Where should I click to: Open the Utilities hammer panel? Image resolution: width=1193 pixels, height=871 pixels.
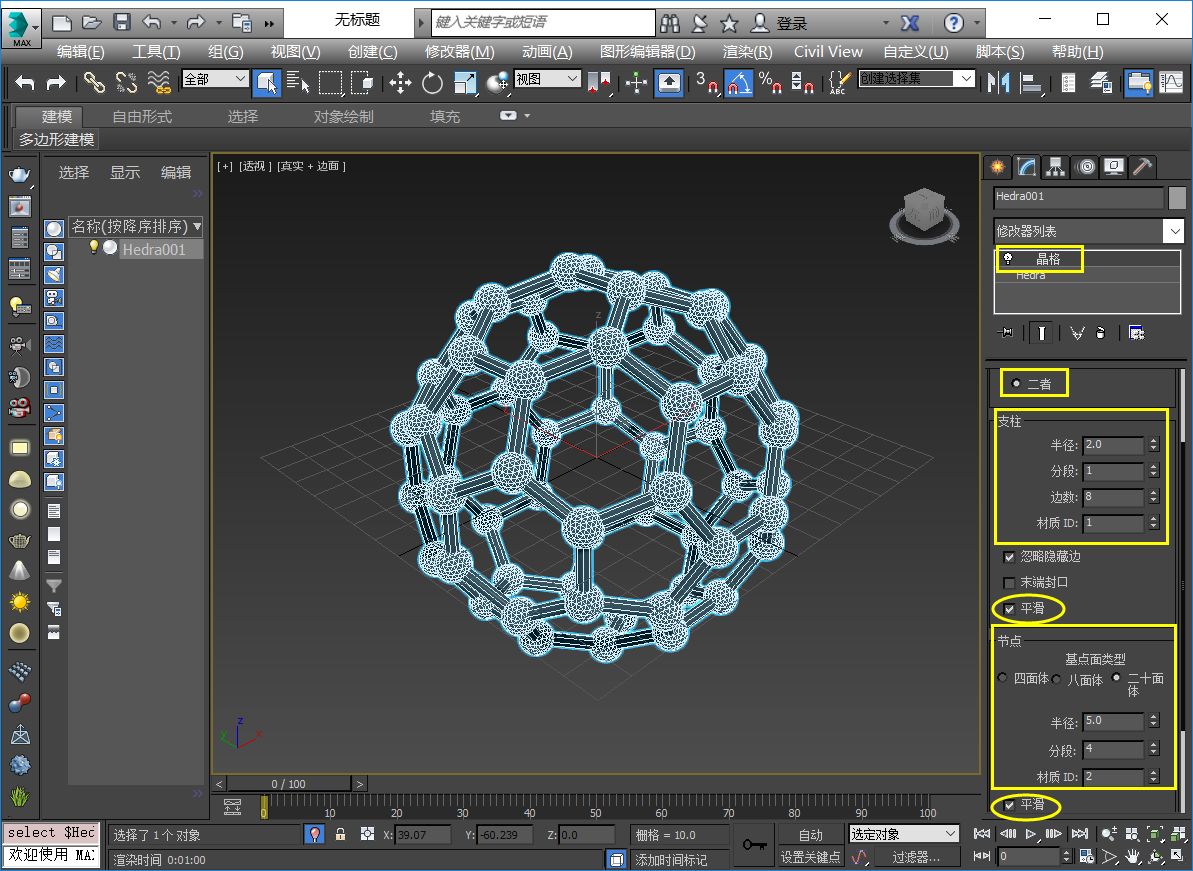pyautogui.click(x=1143, y=167)
